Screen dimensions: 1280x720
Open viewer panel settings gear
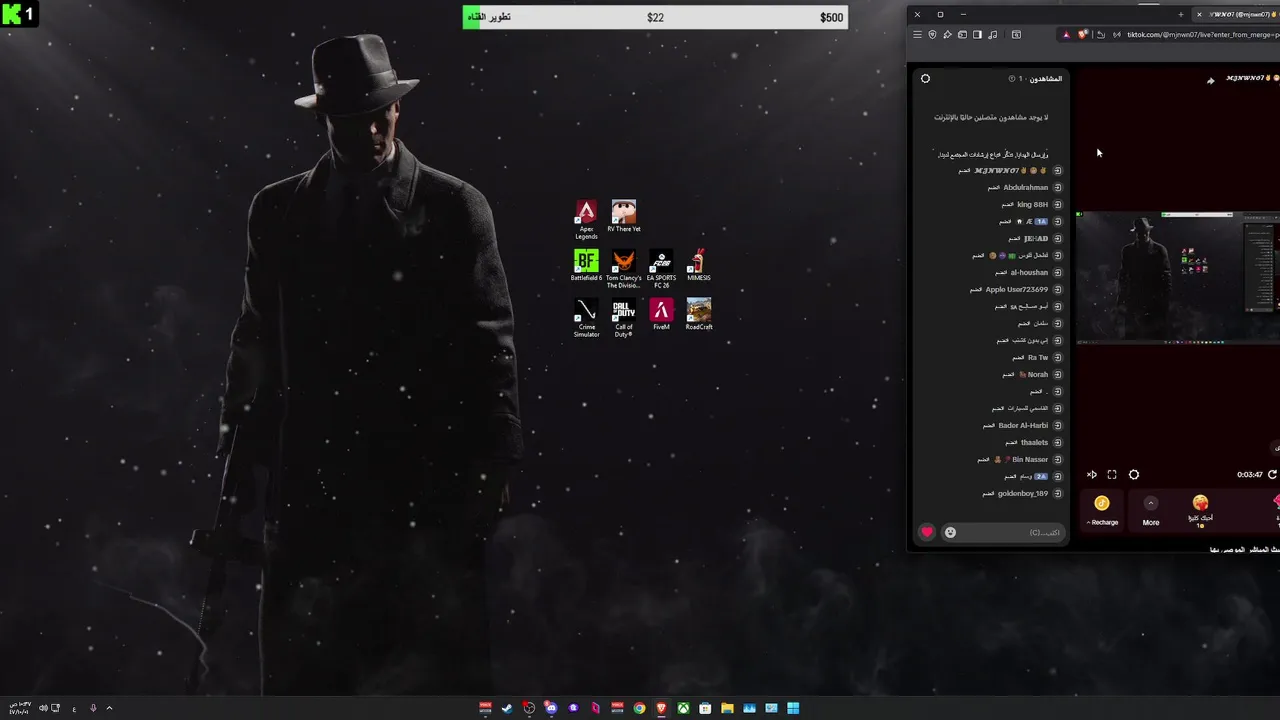tap(925, 78)
